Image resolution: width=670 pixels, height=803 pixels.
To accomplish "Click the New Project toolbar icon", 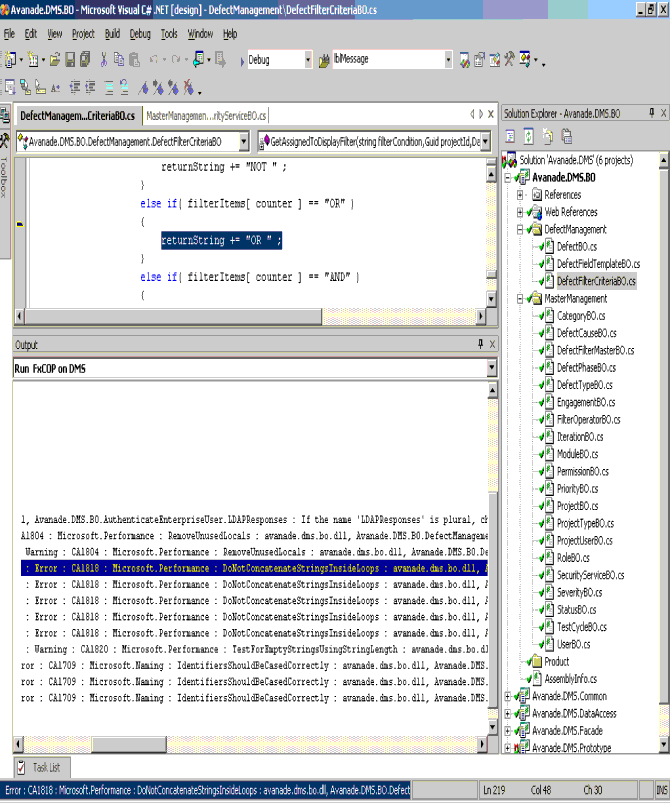I will click(11, 60).
